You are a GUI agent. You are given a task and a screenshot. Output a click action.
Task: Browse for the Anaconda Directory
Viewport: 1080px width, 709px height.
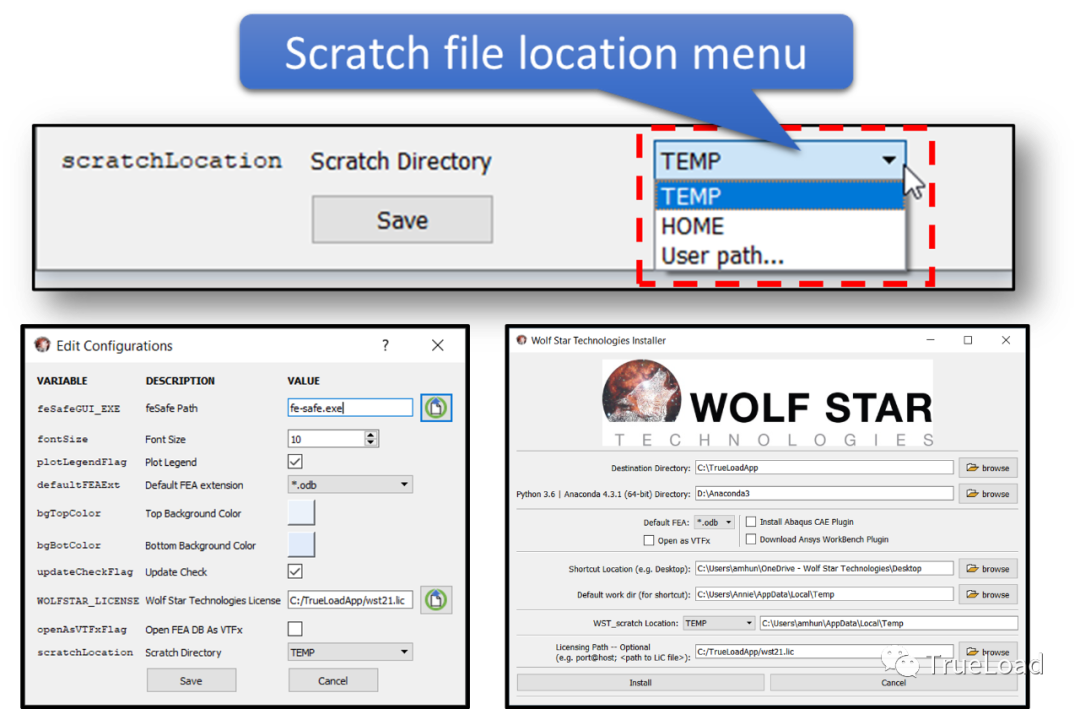[x=988, y=494]
